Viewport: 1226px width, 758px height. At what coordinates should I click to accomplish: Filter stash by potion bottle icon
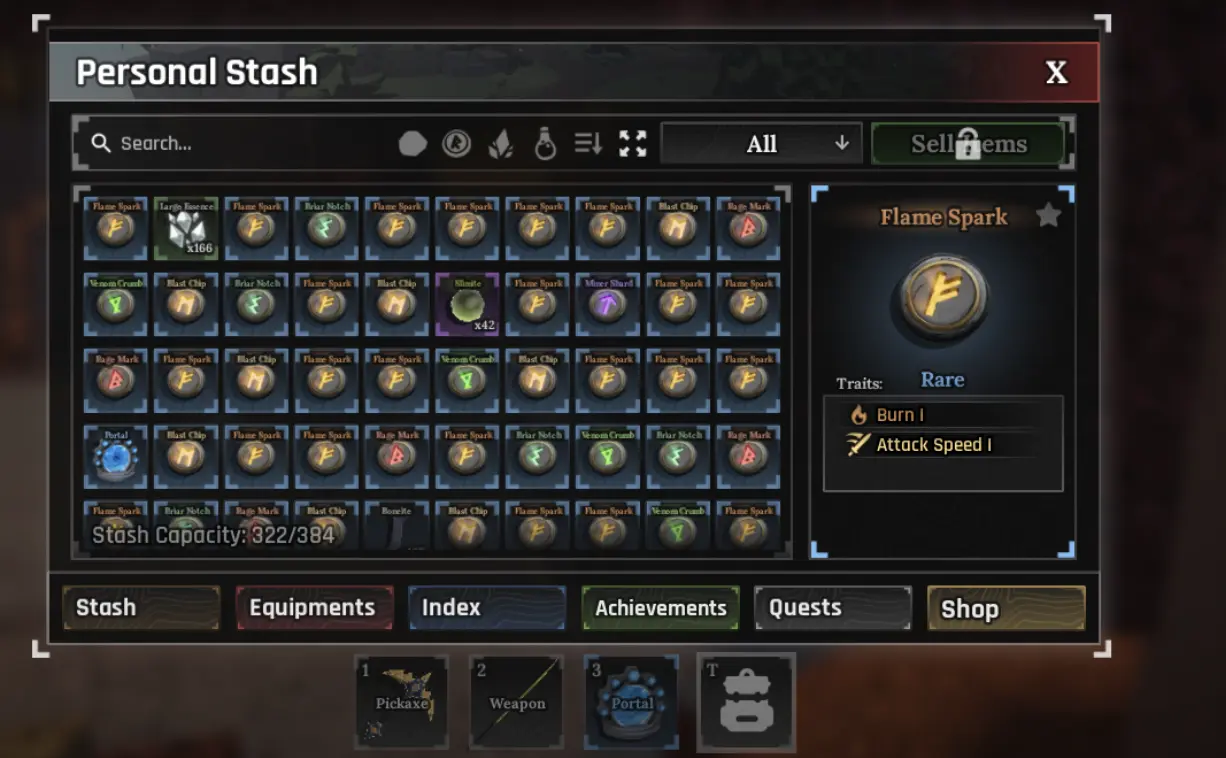pyautogui.click(x=545, y=144)
